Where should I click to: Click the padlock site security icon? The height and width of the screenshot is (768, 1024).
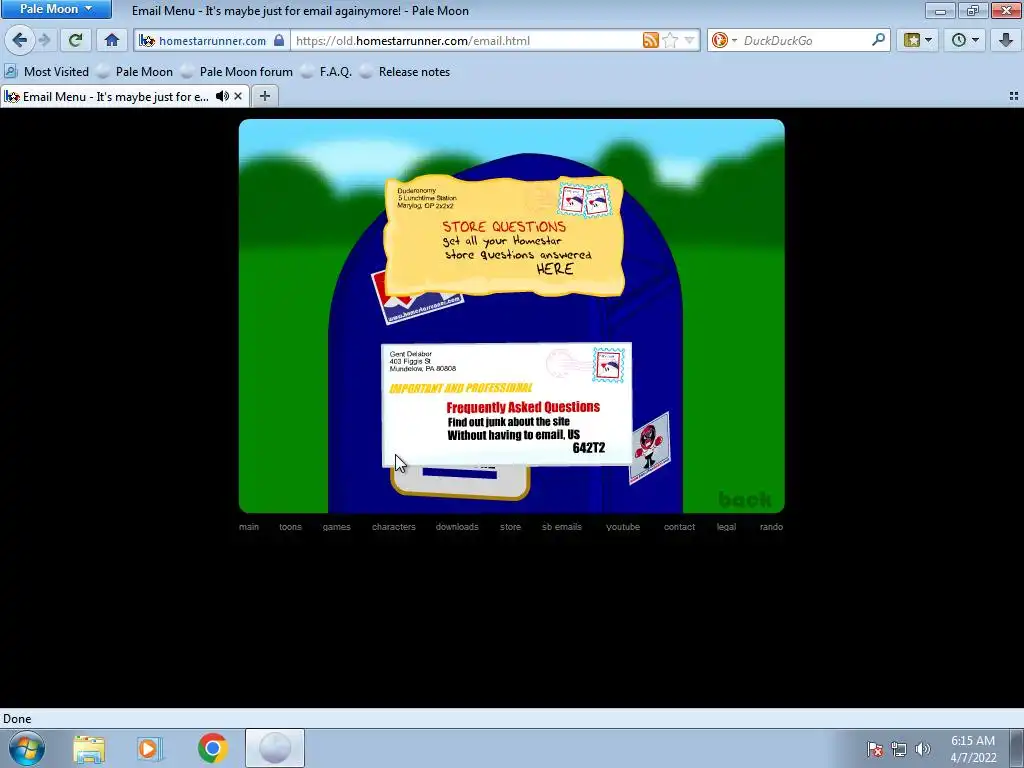[279, 40]
